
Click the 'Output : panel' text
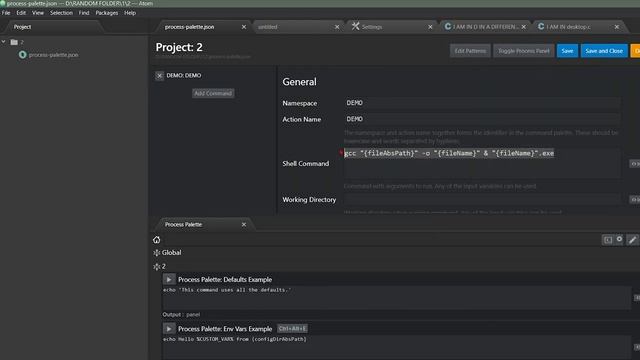point(181,315)
